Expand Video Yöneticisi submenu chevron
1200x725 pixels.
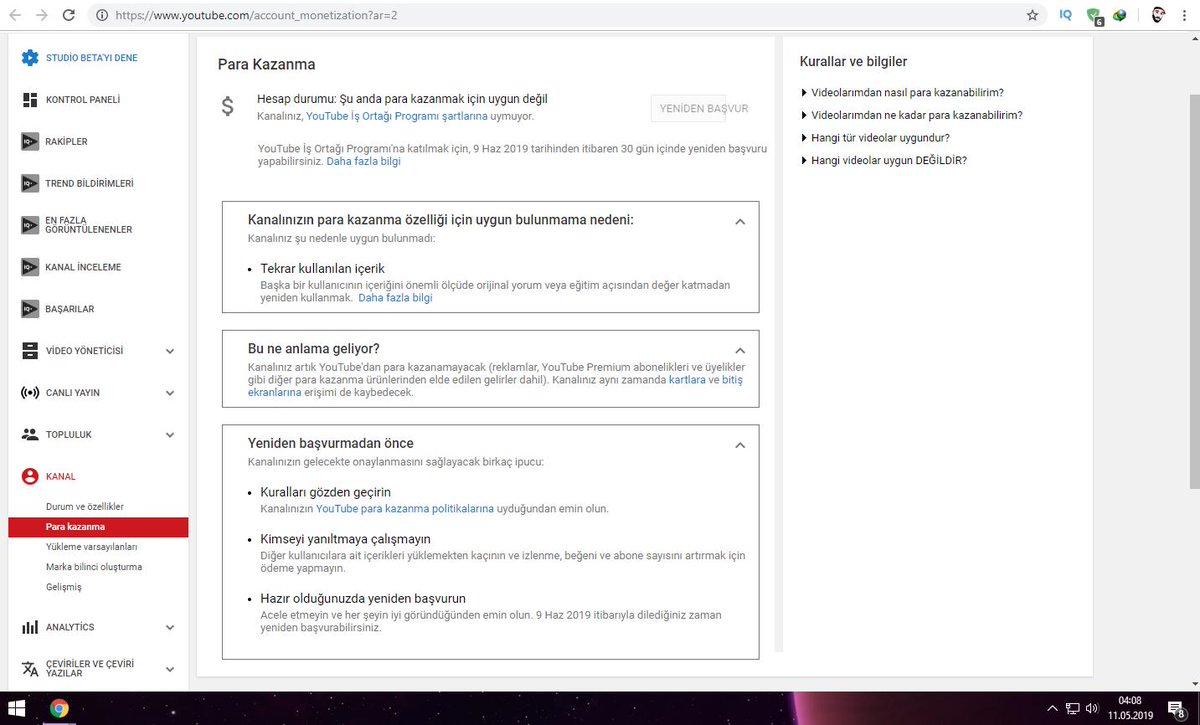pos(170,351)
